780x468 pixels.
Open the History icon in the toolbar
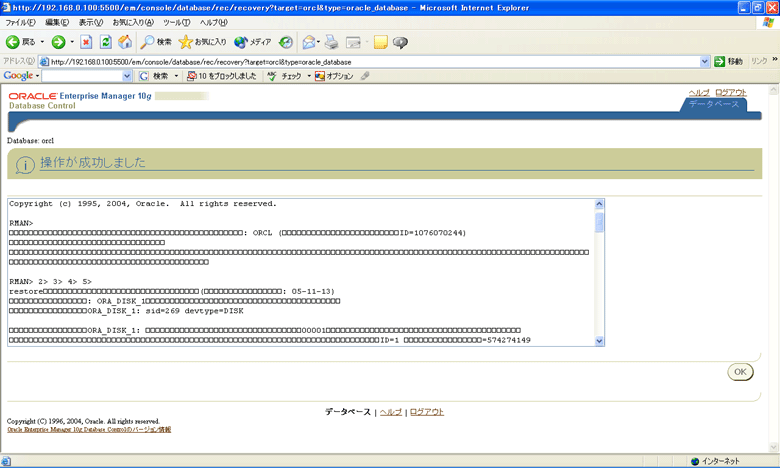click(286, 42)
